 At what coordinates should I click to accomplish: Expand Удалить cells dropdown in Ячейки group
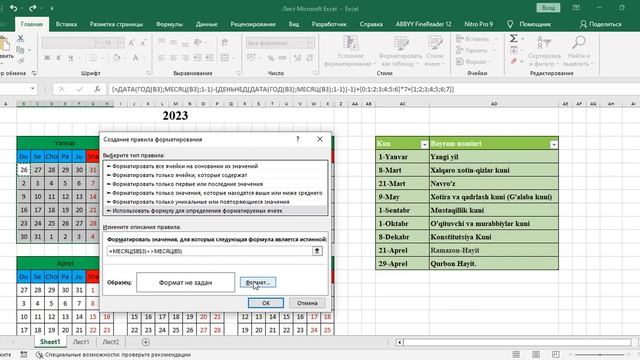494,50
